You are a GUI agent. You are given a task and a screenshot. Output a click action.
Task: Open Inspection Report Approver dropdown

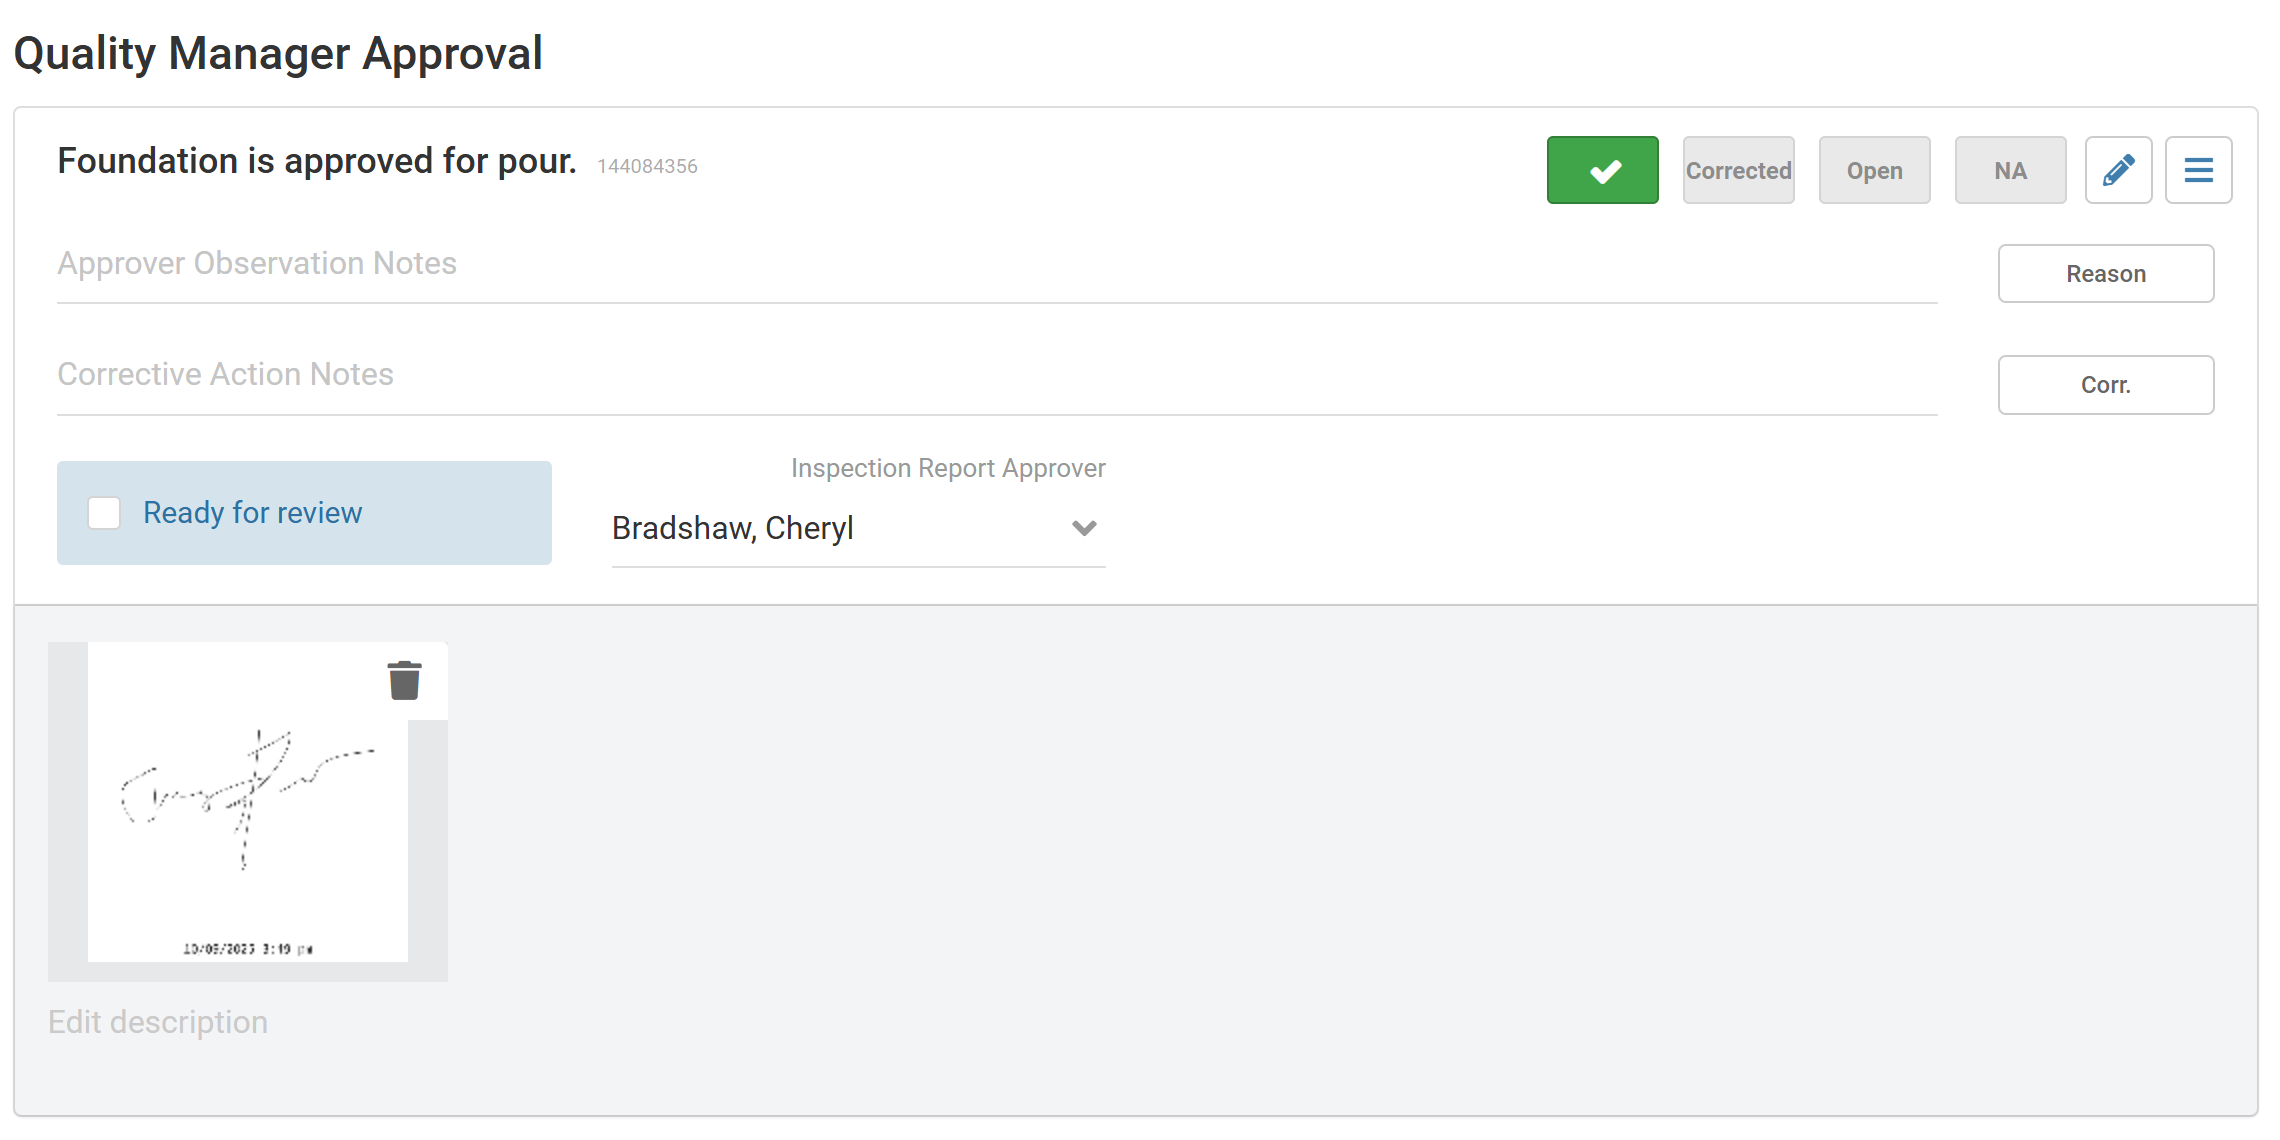(x=858, y=528)
